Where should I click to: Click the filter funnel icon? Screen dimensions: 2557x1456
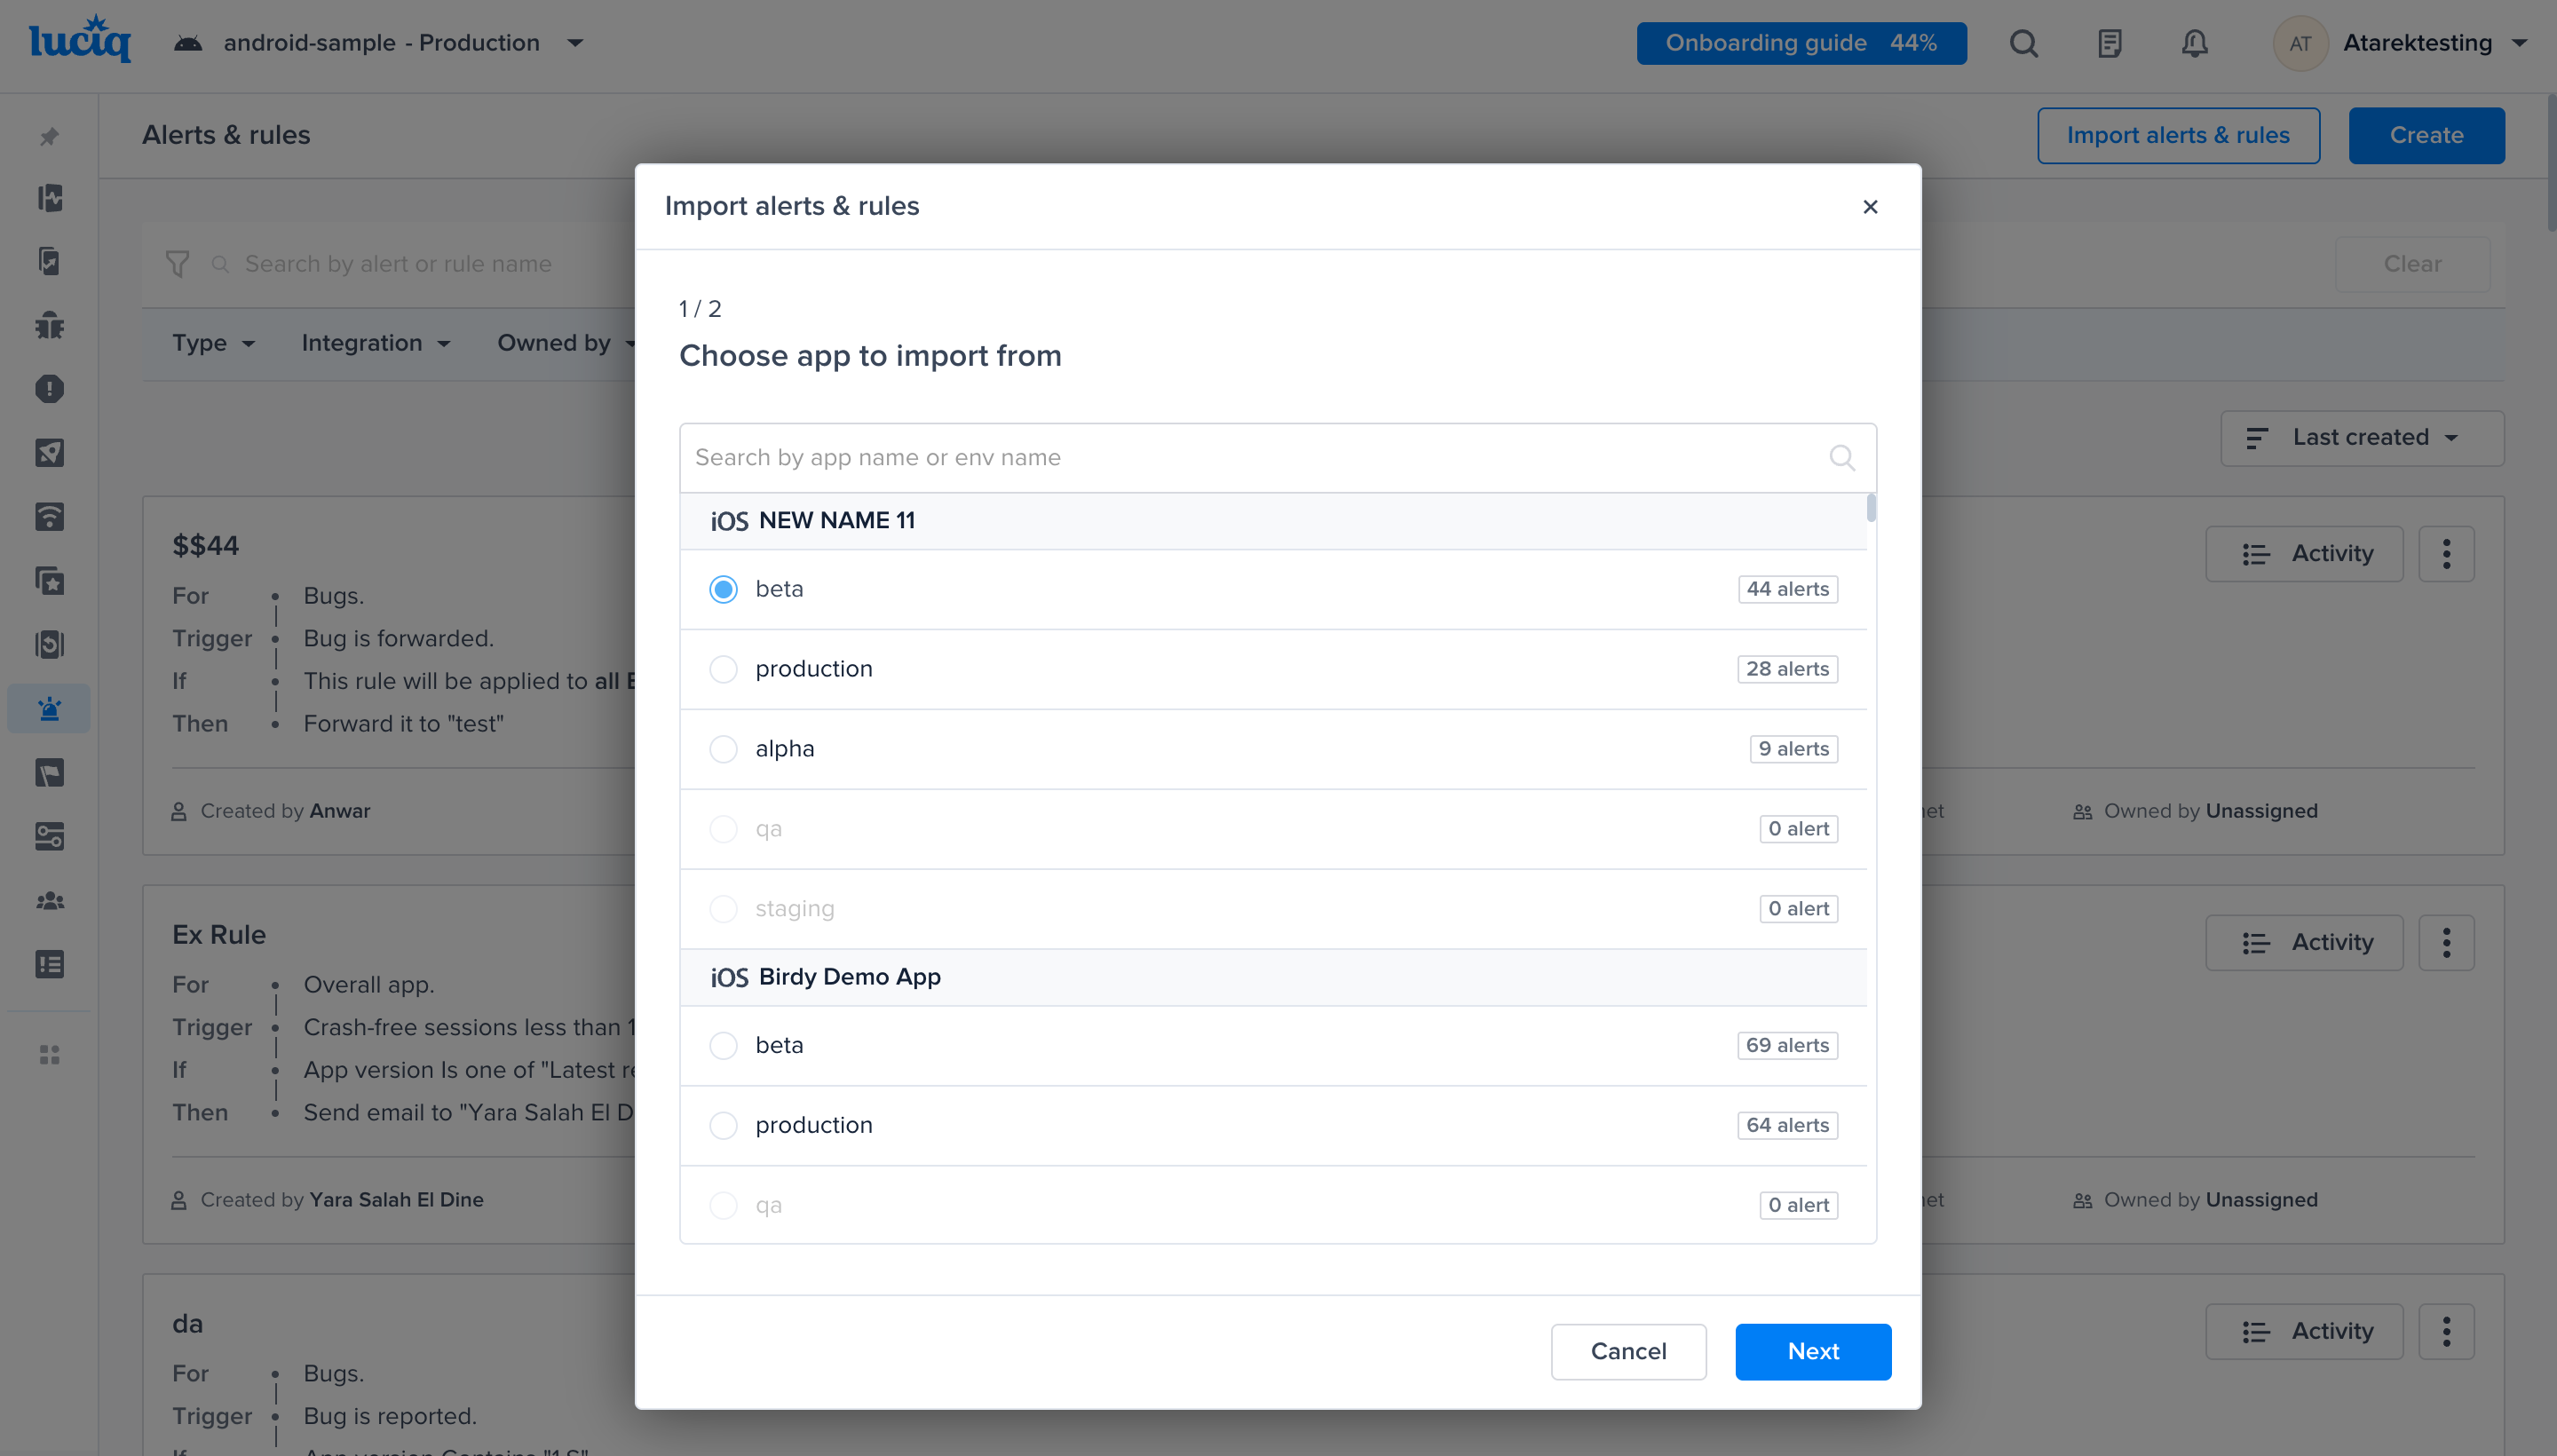[177, 264]
